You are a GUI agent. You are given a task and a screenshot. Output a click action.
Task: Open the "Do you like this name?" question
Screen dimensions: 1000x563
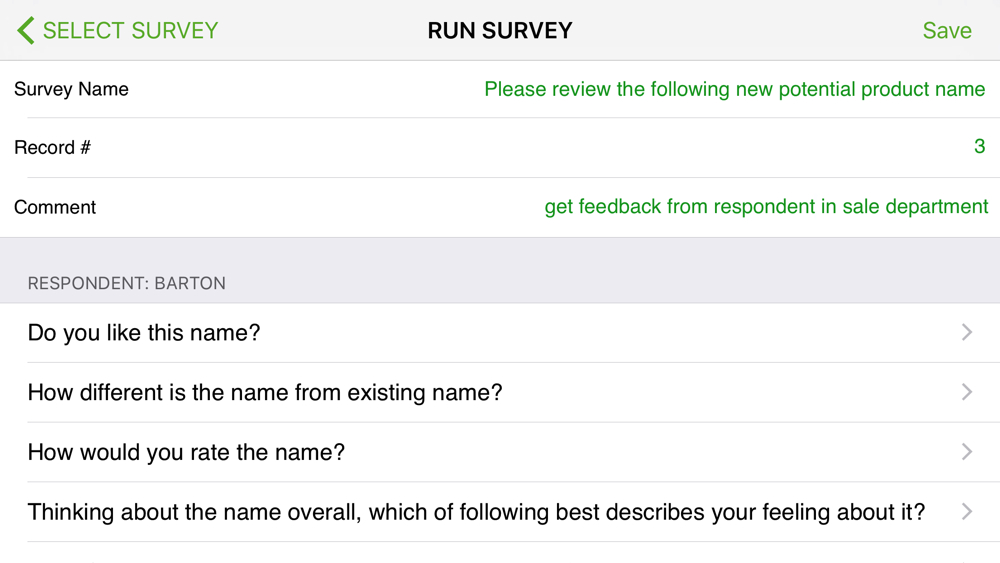click(500, 333)
